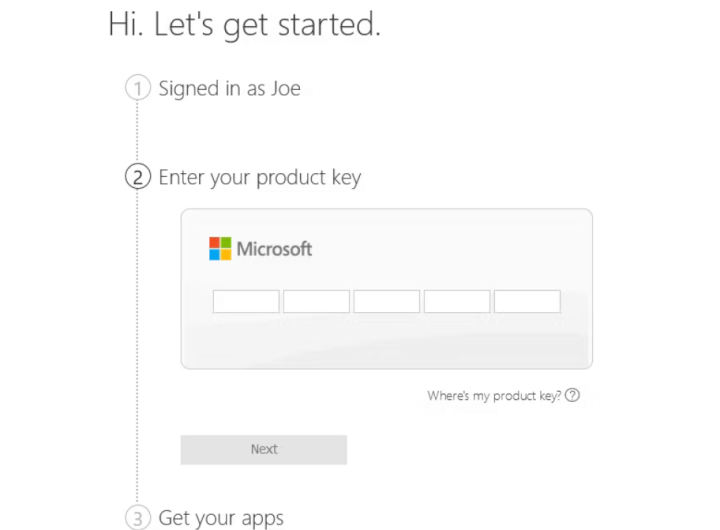The width and height of the screenshot is (720, 530).
Task: Select the fifth product key box
Action: point(527,301)
